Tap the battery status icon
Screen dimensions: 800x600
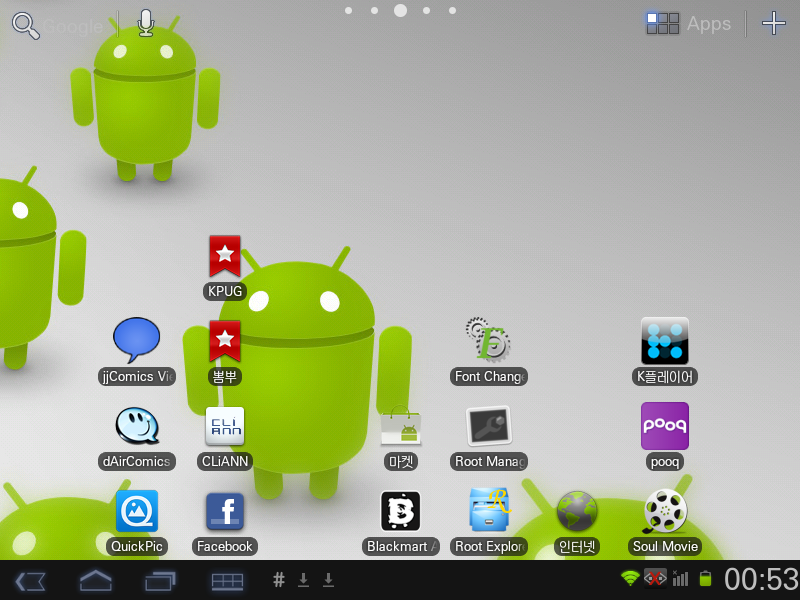(705, 579)
